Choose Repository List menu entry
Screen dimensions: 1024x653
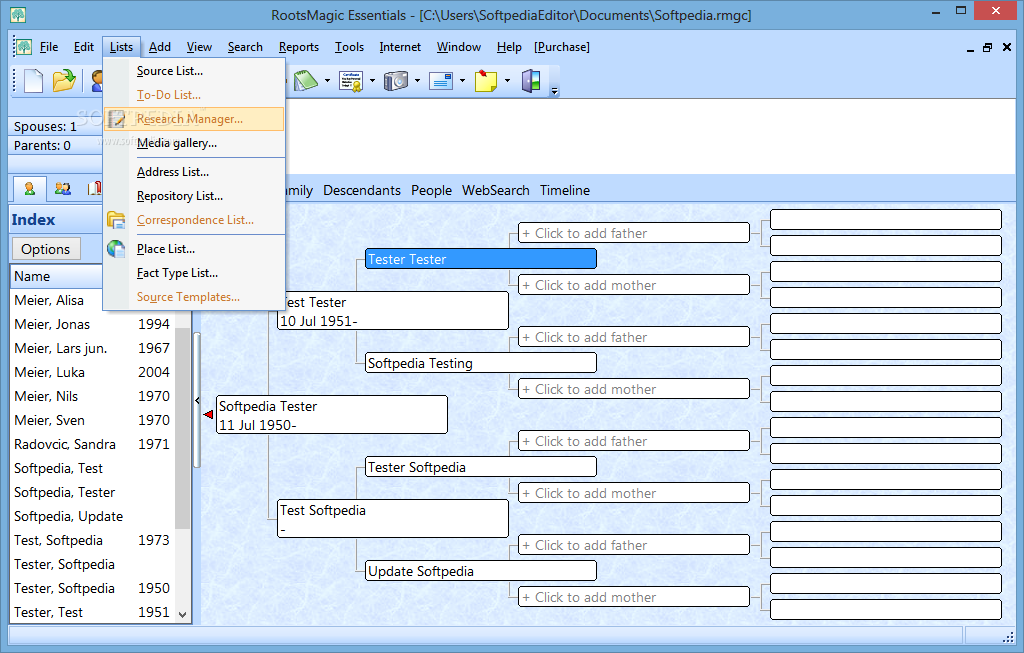(x=194, y=196)
